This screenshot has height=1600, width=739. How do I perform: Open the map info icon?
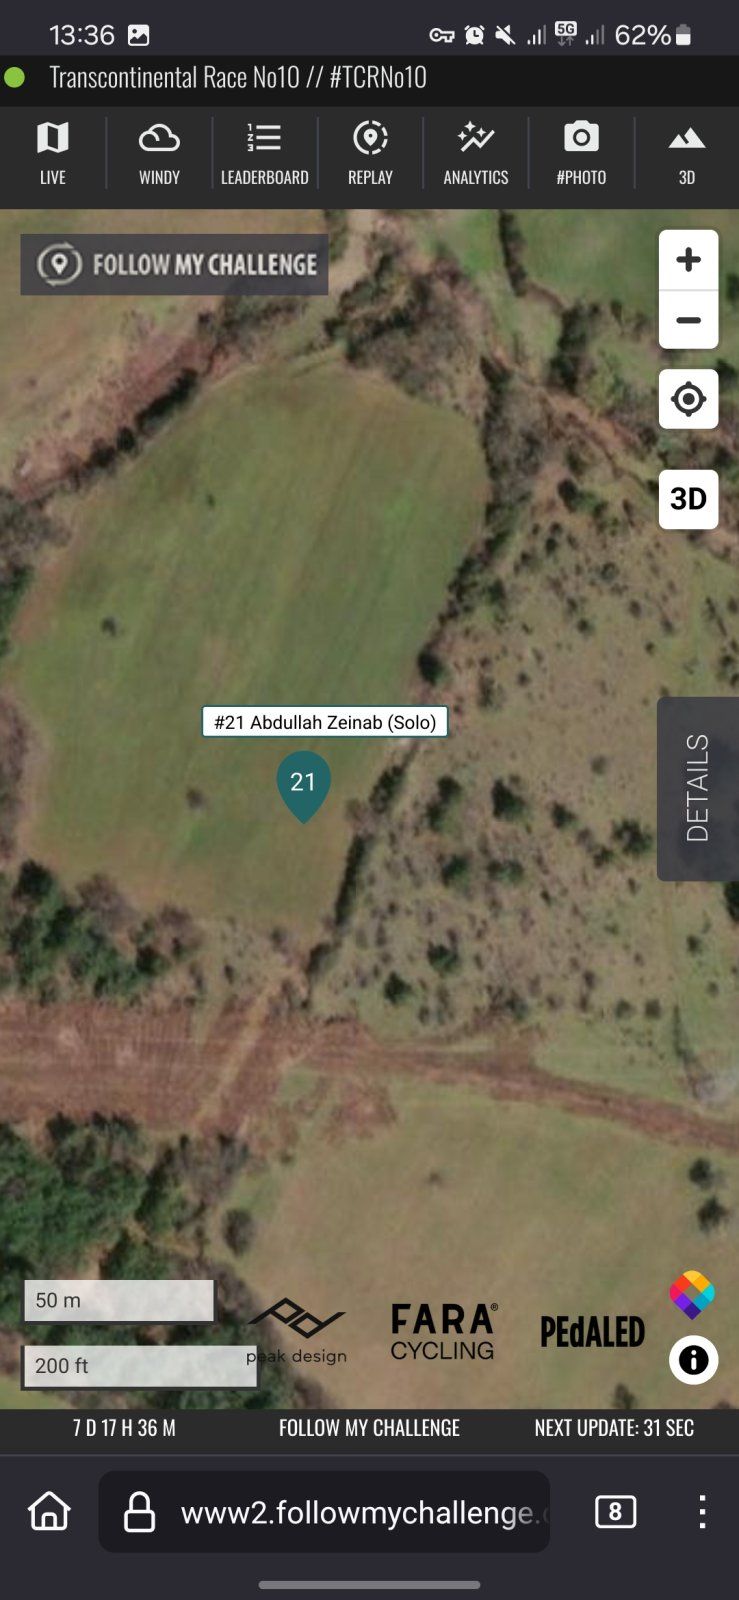(x=693, y=1360)
